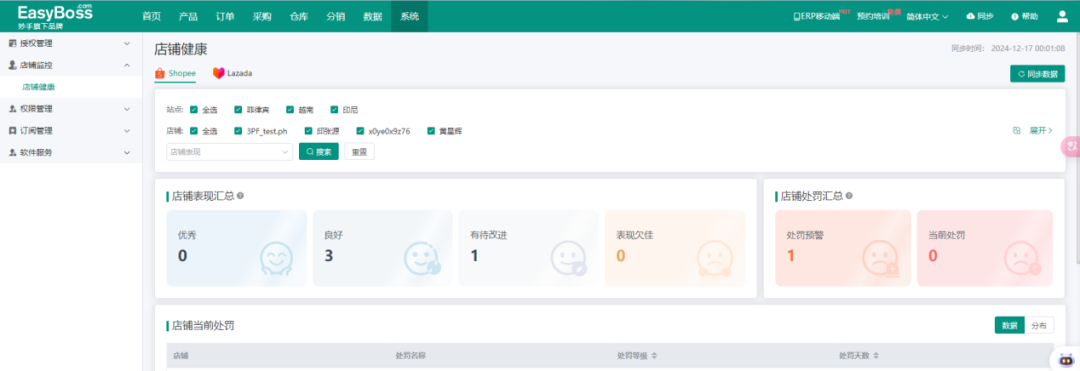The image size is (1080, 371).
Task: Click the 重置 button
Action: click(359, 151)
